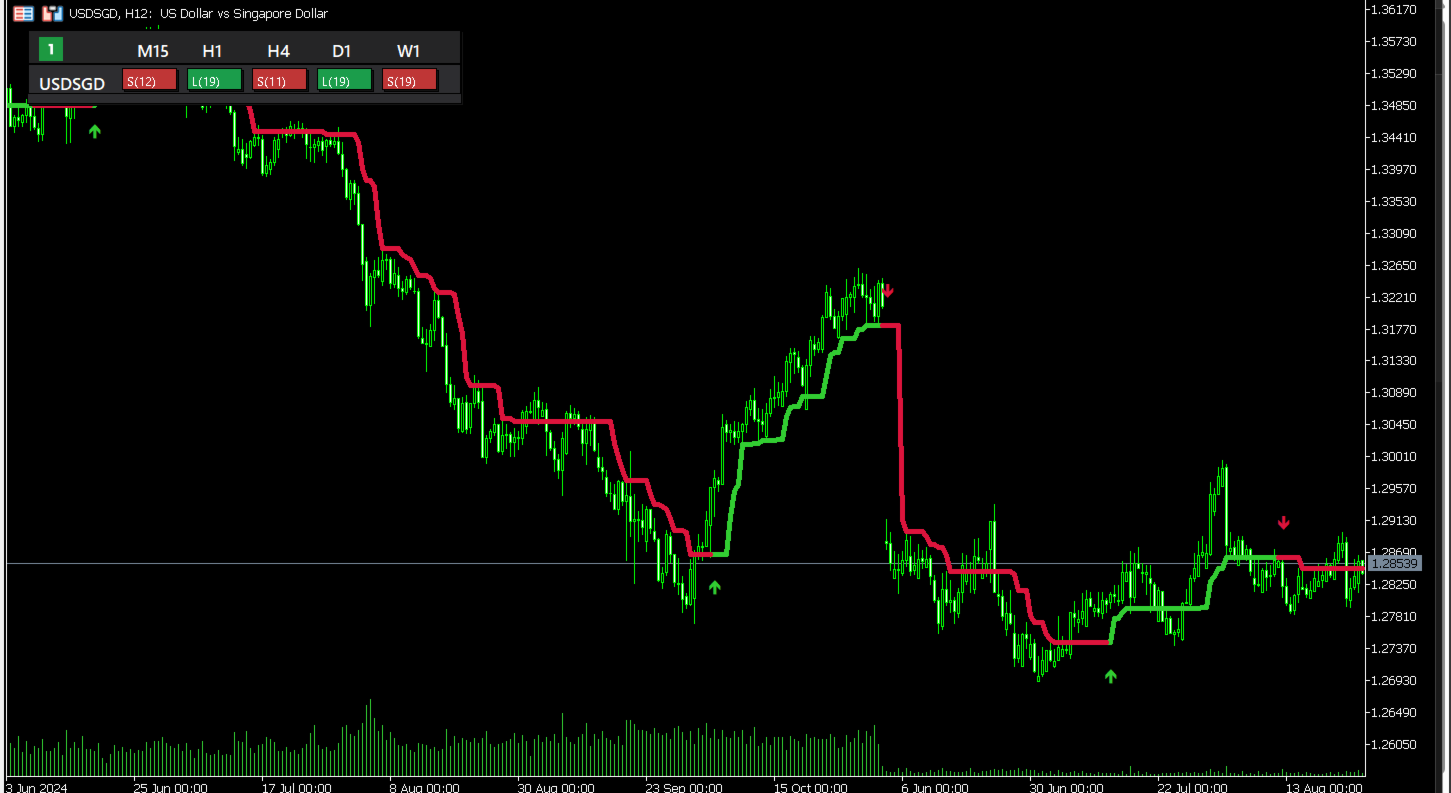Click the '3 Jun 2024' date label
The width and height of the screenshot is (1451, 793).
[37, 787]
